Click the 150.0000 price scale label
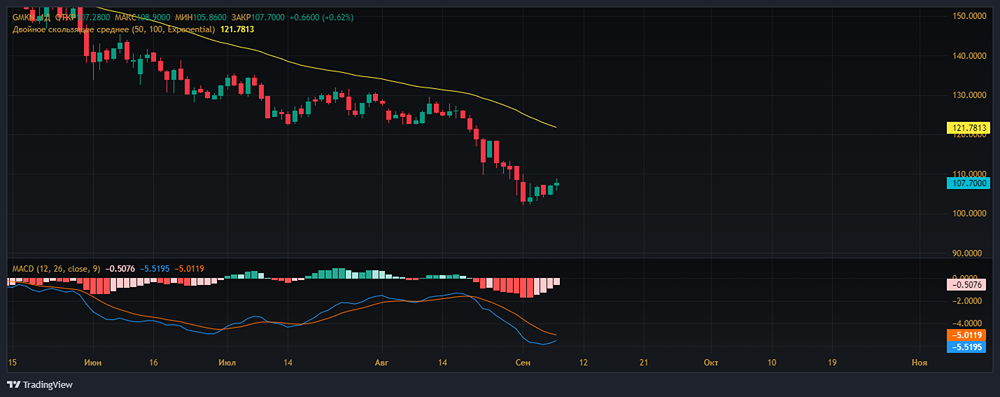Screen dimensions: 1000x397 click(968, 15)
